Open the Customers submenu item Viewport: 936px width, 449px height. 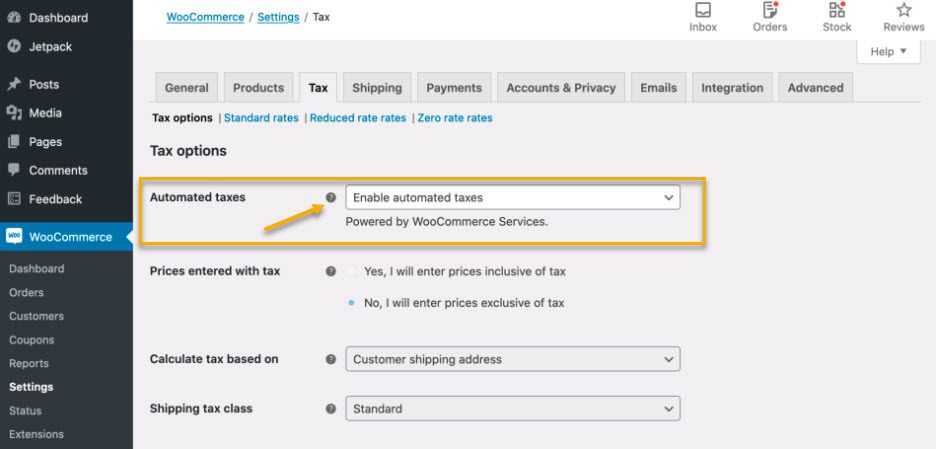tap(36, 316)
